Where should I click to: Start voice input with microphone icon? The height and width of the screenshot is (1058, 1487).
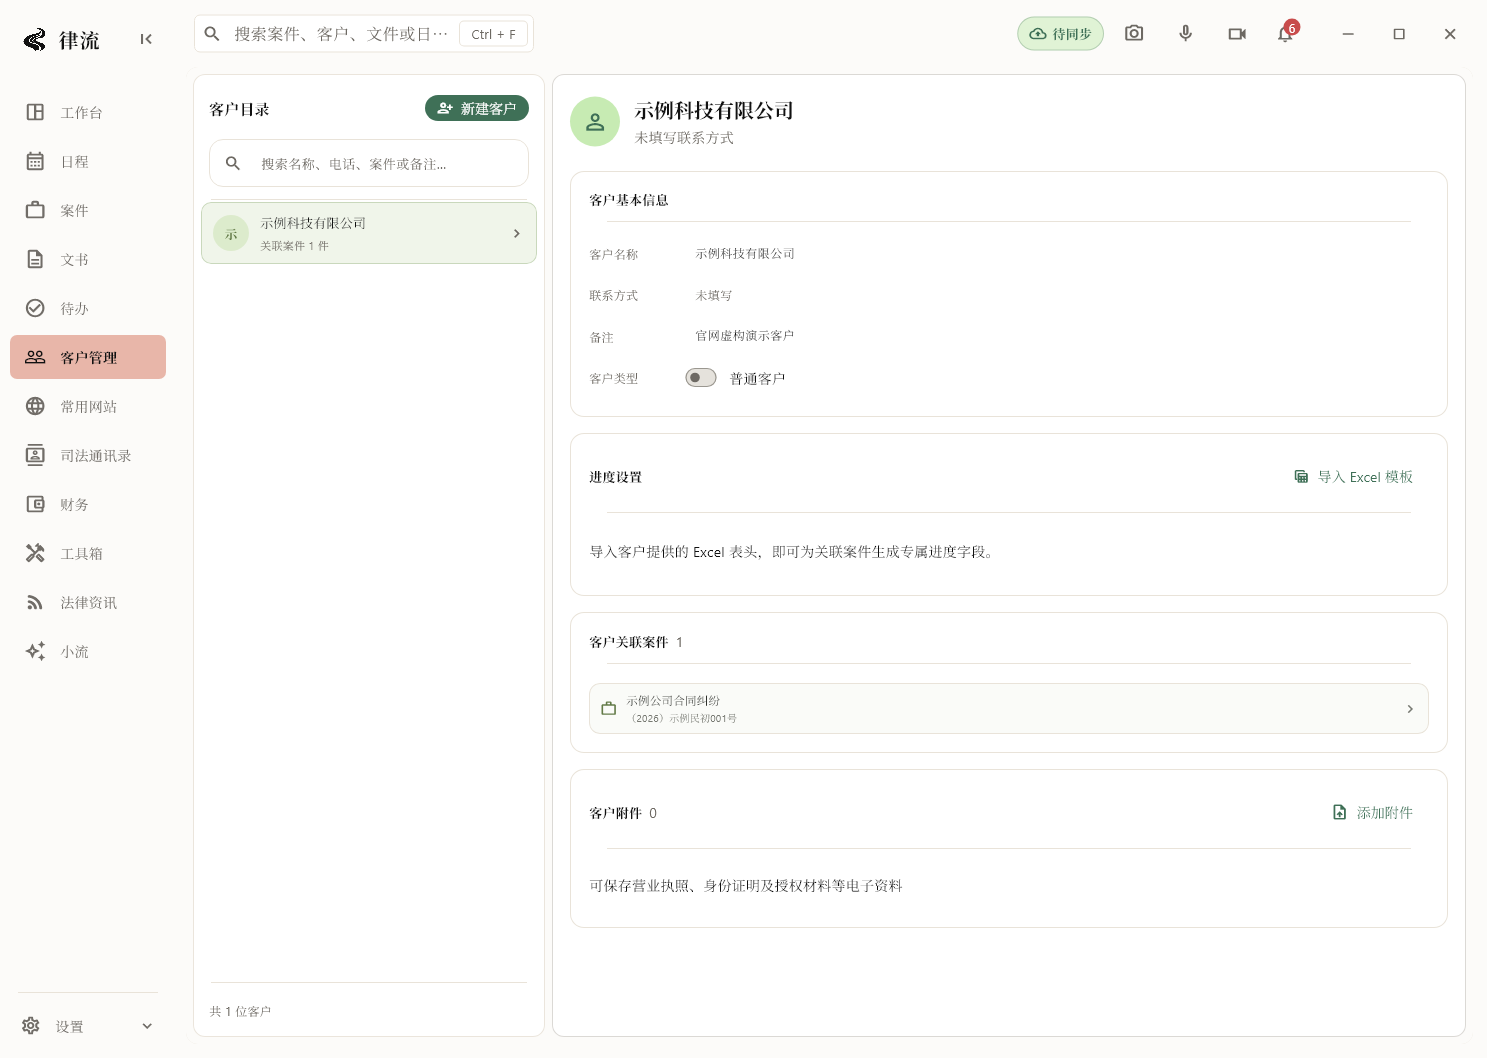click(x=1185, y=33)
